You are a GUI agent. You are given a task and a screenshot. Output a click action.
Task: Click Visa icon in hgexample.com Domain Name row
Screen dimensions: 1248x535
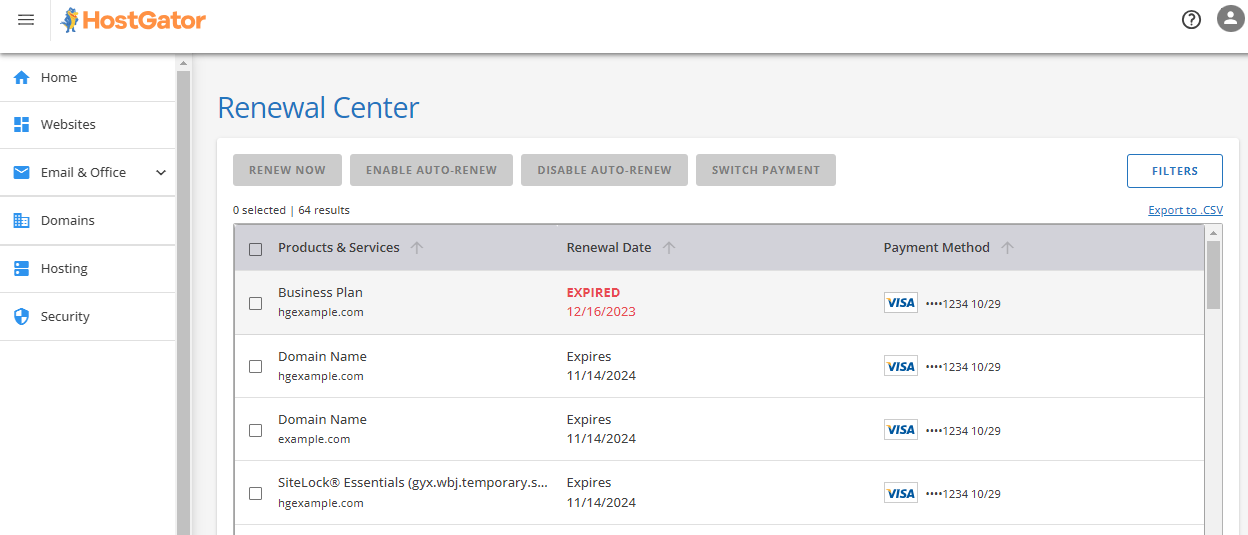tap(901, 366)
